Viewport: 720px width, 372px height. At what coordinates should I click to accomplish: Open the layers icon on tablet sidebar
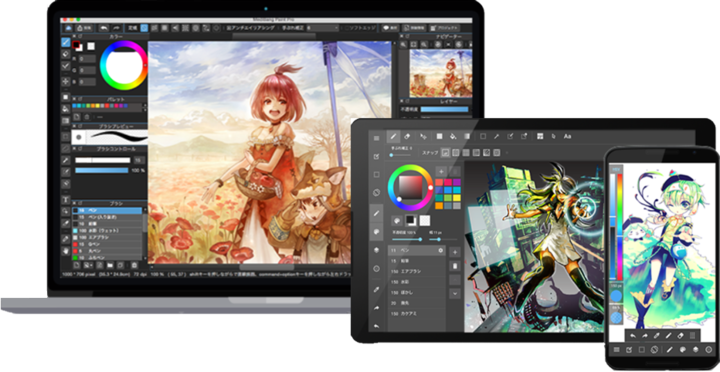pyautogui.click(x=377, y=250)
